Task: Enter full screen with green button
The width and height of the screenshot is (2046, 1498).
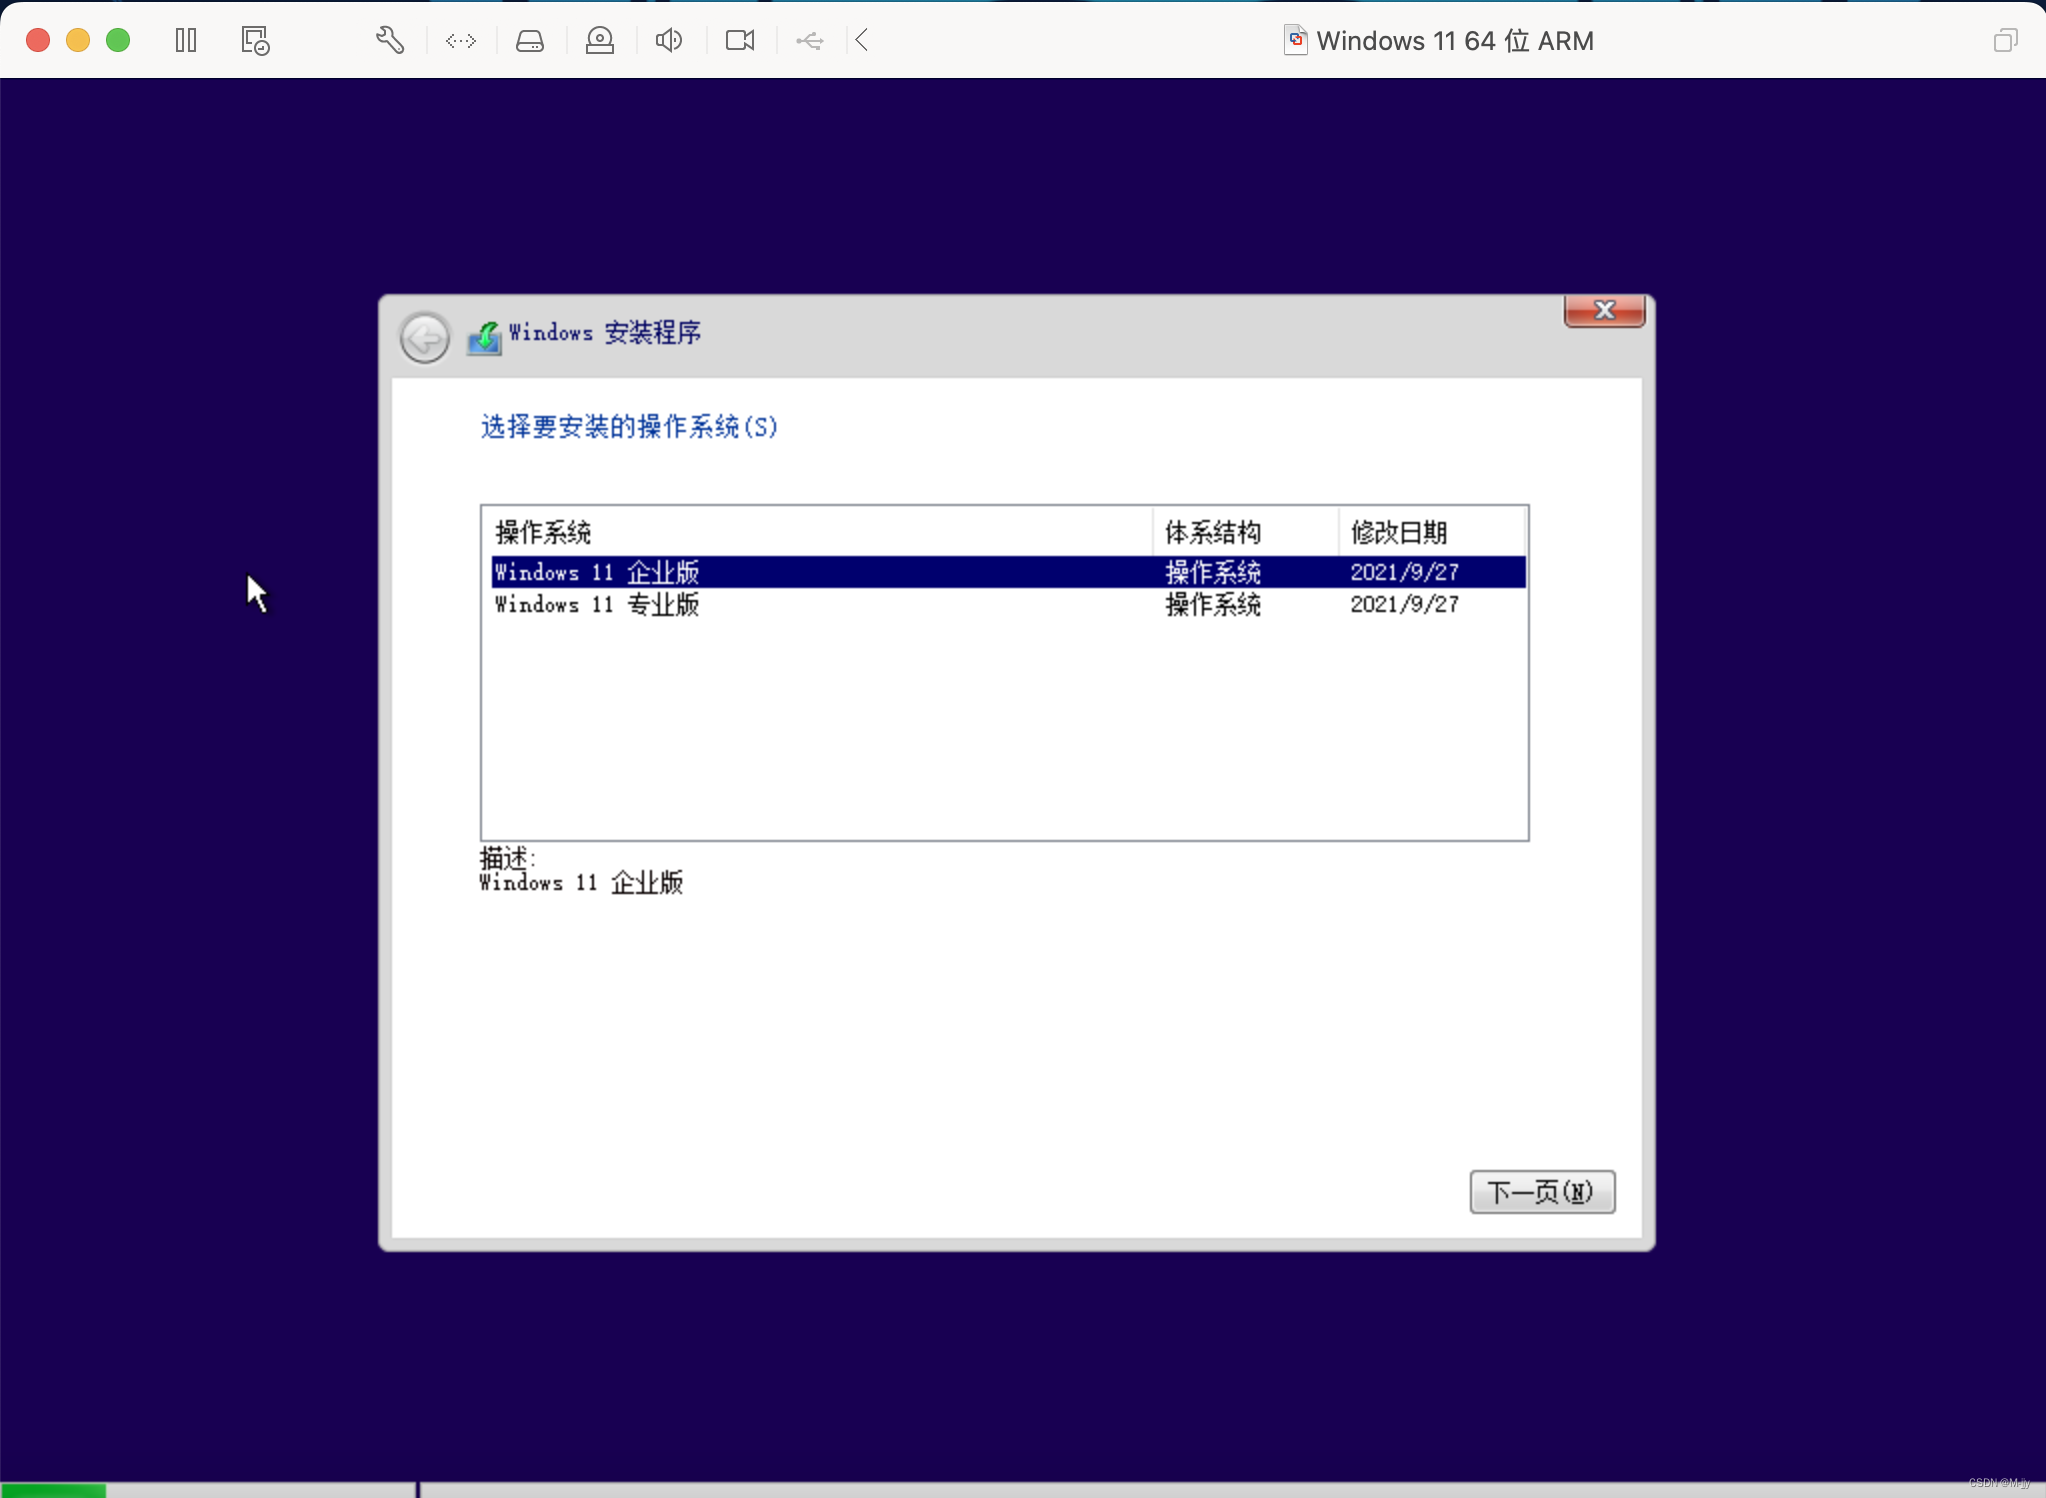Action: click(x=118, y=40)
